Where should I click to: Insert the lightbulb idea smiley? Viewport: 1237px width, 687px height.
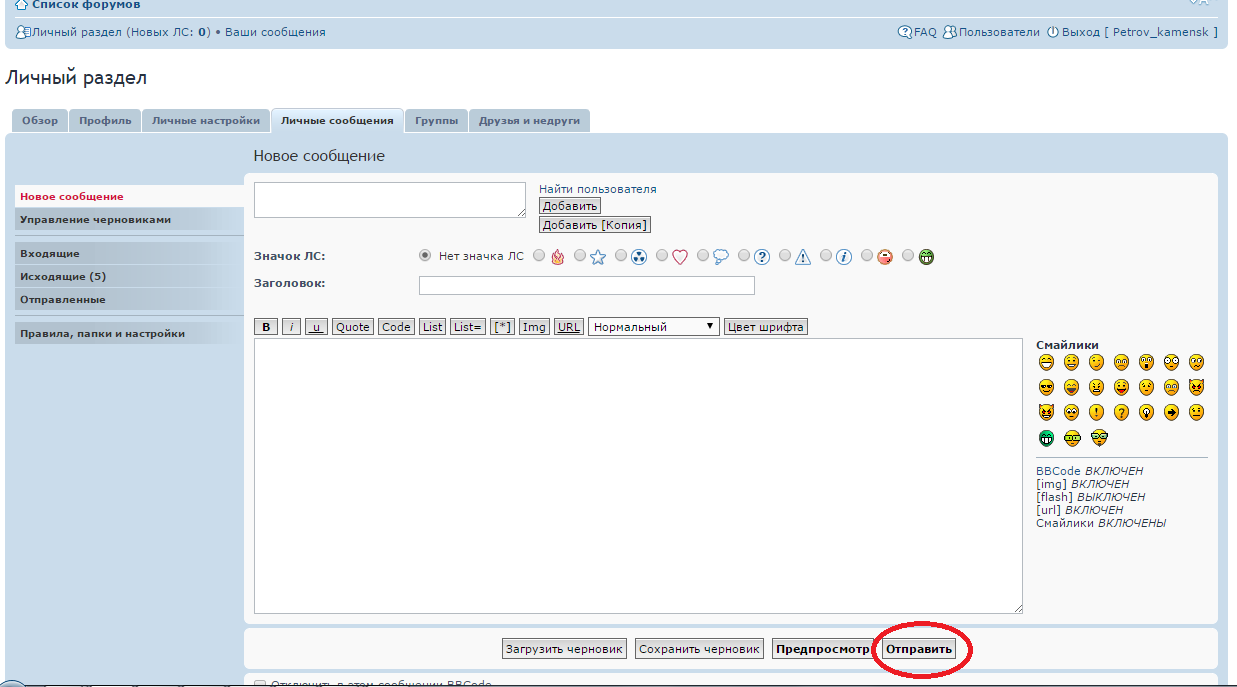pos(1146,412)
